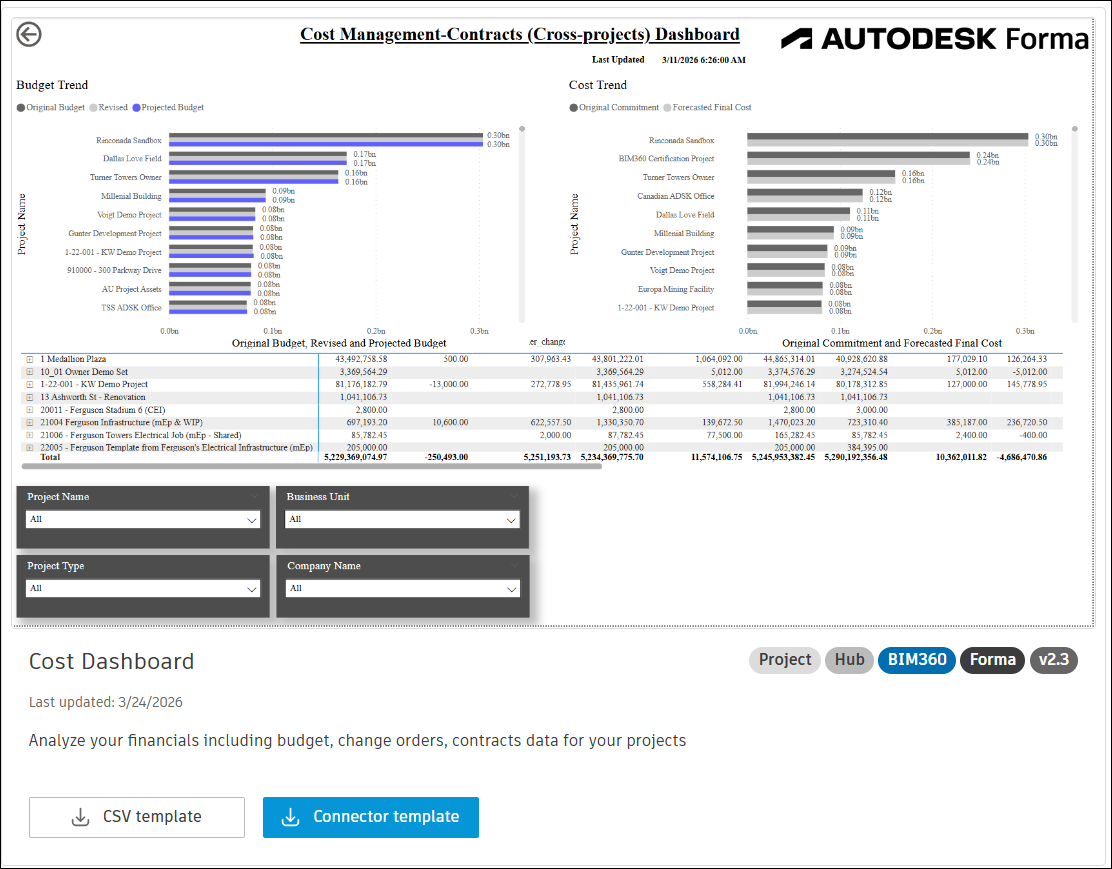Click BIM360 Certification Project label in Cost Trend
Viewport: 1112px width, 869px height.
666,159
